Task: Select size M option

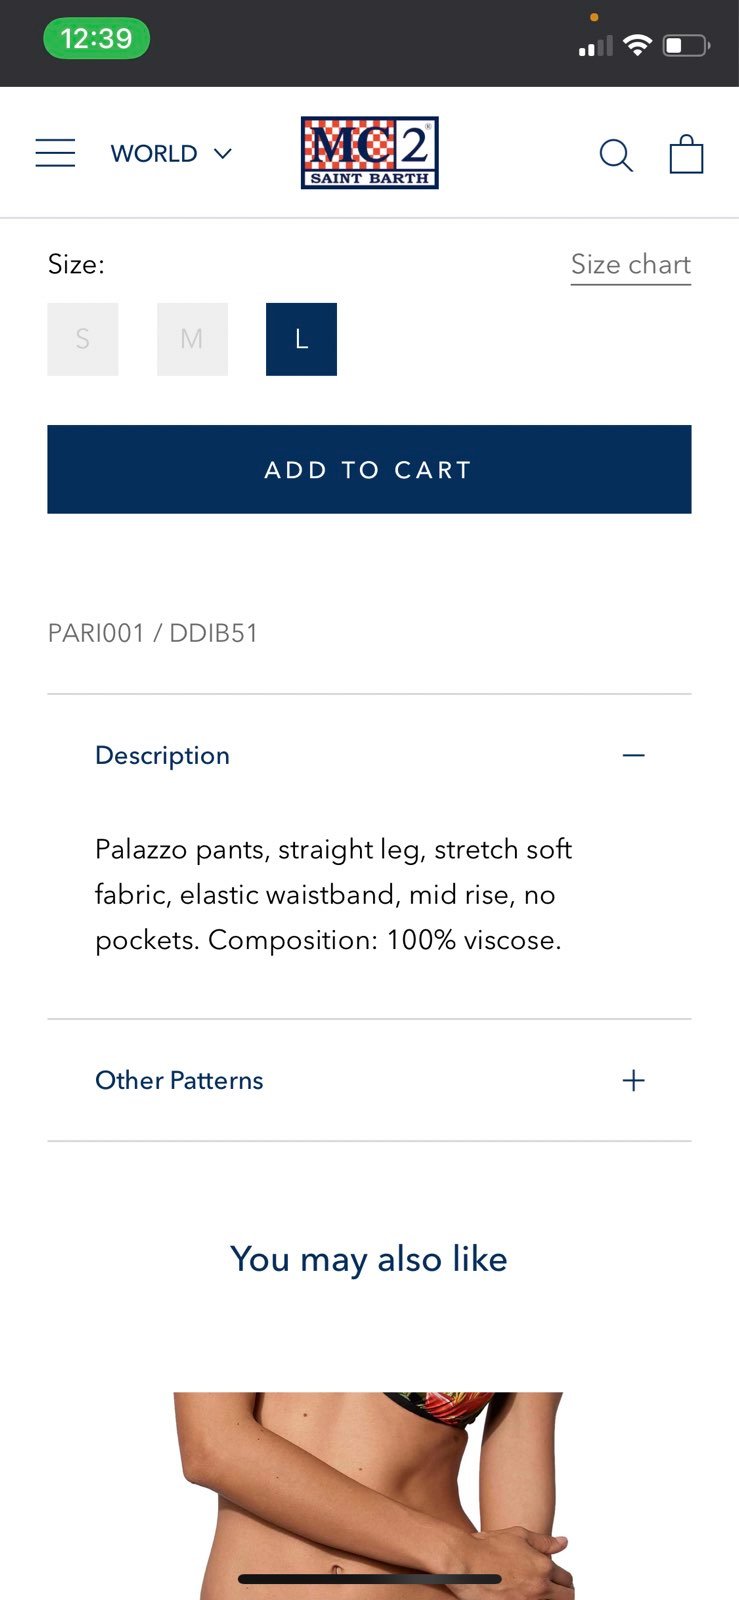Action: (192, 339)
